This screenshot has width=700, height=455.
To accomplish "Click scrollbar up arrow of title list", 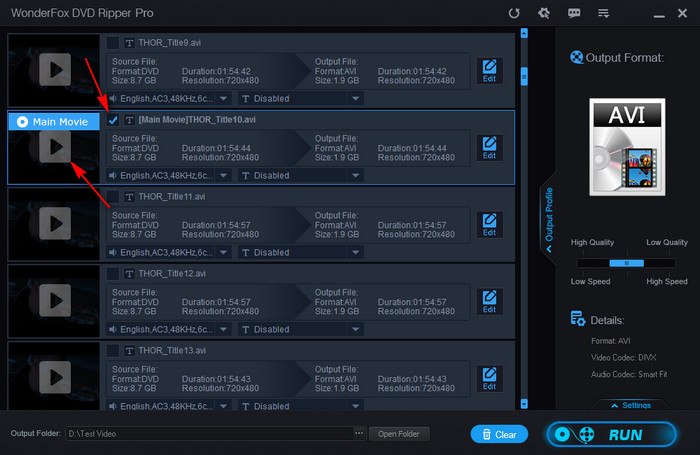I will [524, 33].
